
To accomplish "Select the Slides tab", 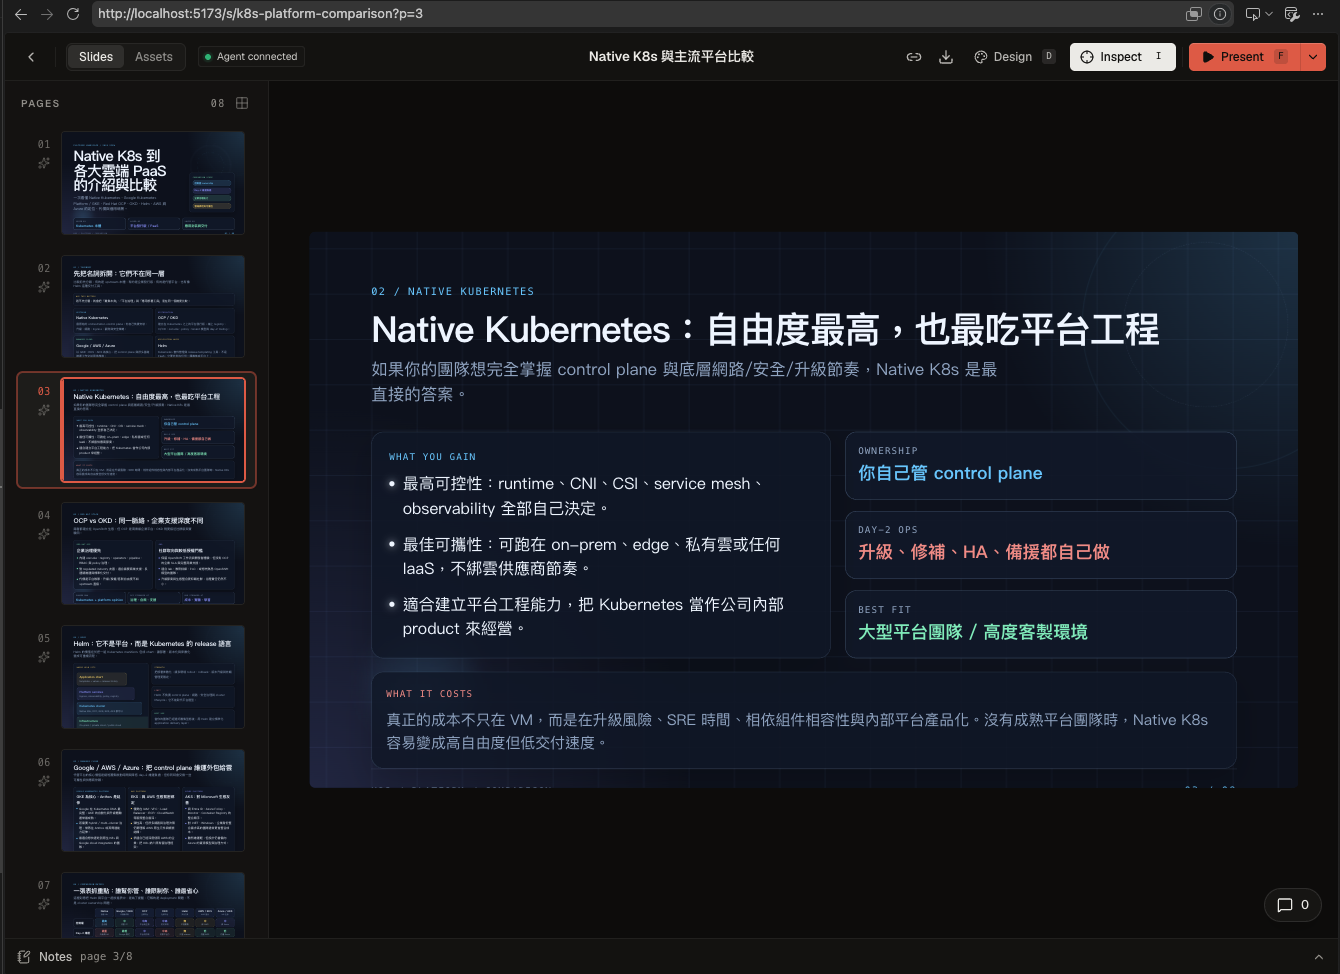I will 96,57.
